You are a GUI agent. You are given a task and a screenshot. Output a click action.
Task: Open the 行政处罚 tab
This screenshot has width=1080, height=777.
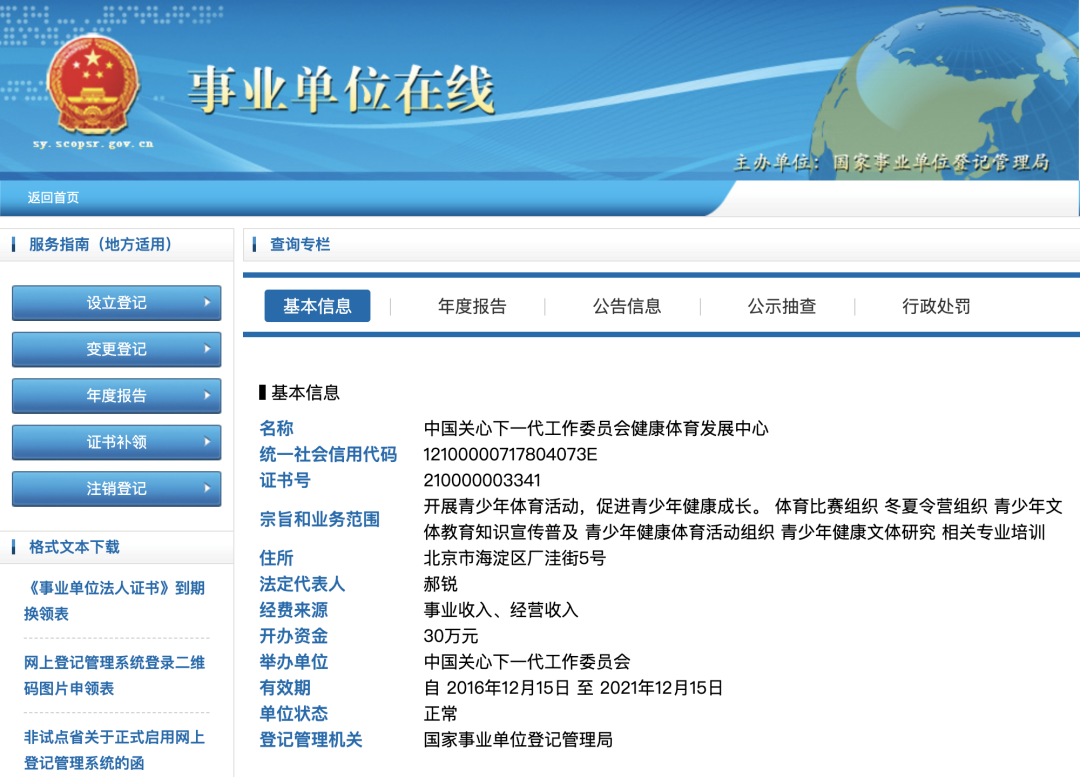(x=935, y=306)
